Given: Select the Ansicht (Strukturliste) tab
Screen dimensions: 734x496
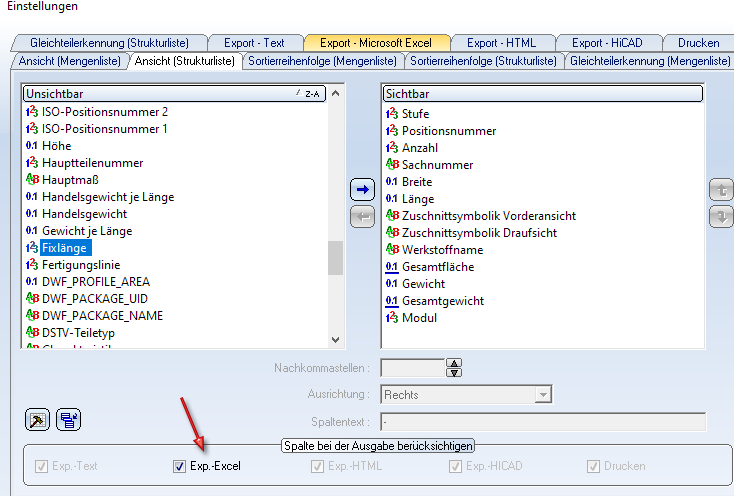Looking at the screenshot, I should coord(184,61).
